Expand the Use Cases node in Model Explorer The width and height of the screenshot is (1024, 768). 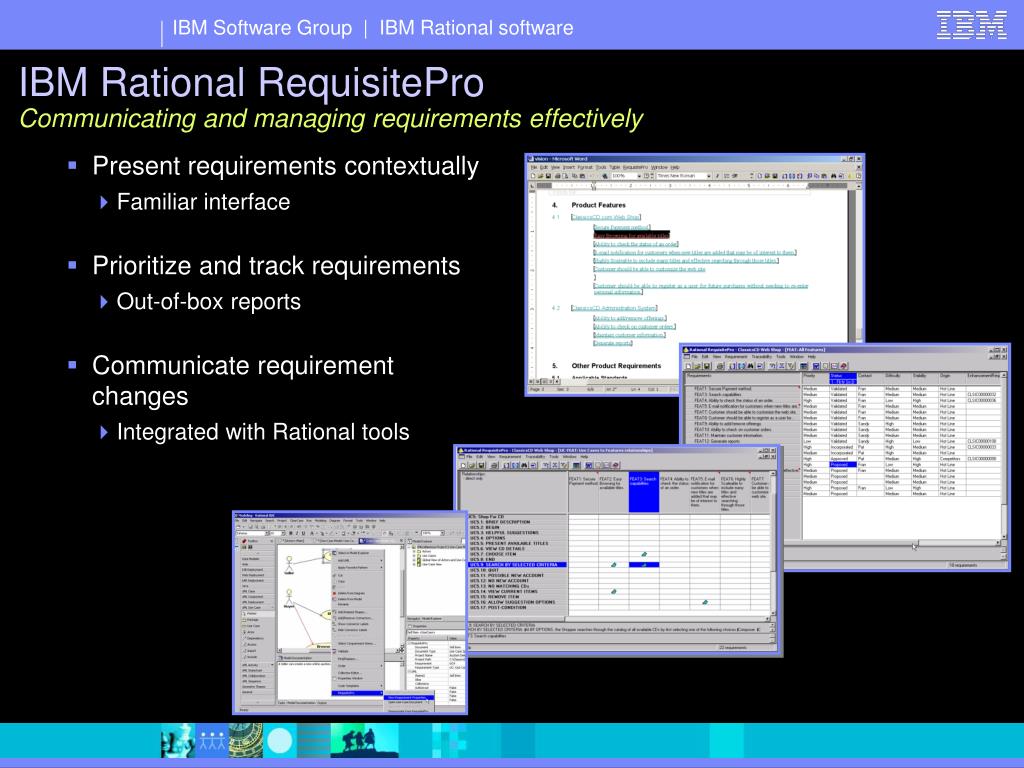pos(414,556)
